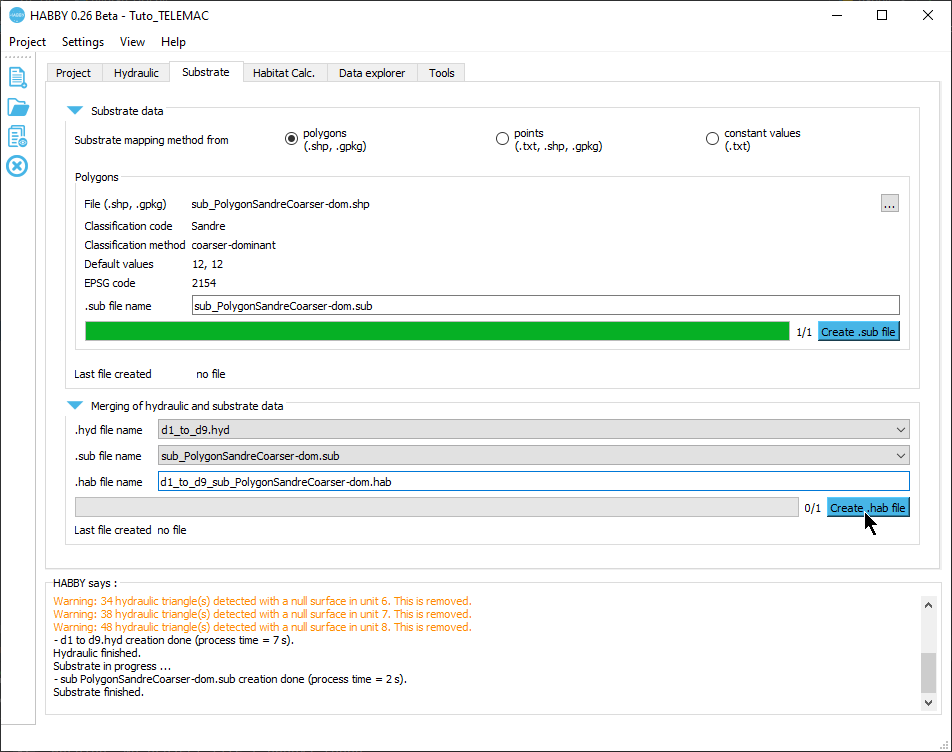This screenshot has width=952, height=752.
Task: Select points substrate mapping method
Action: click(x=502, y=139)
